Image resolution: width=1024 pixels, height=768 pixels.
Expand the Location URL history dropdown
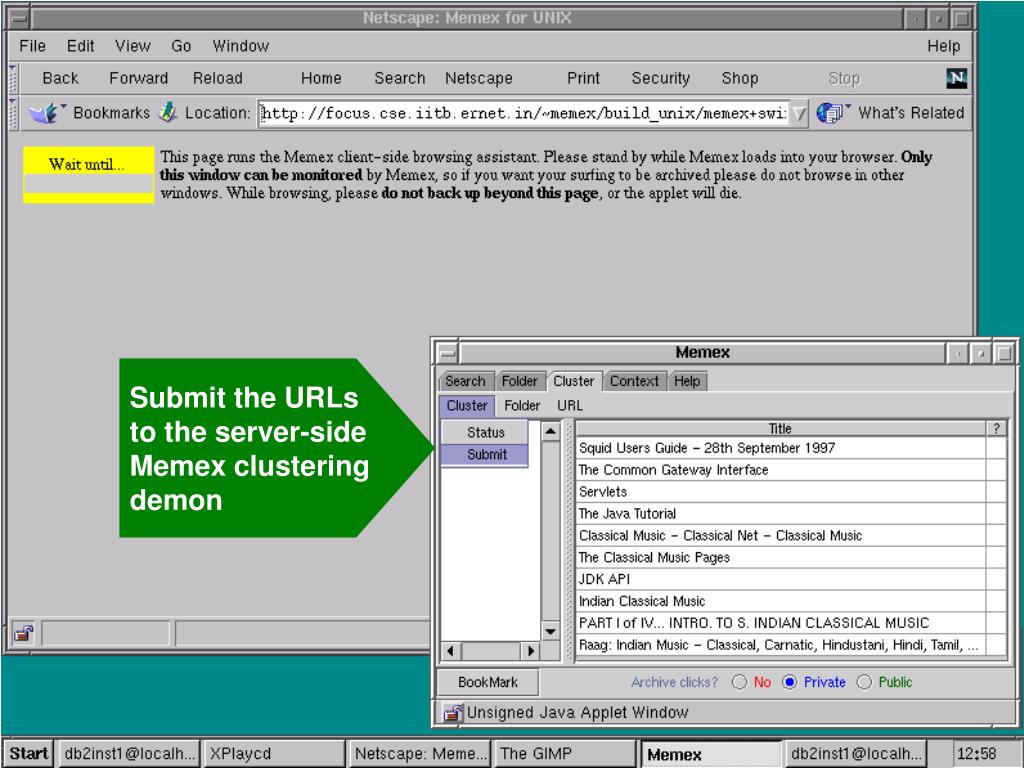(799, 114)
